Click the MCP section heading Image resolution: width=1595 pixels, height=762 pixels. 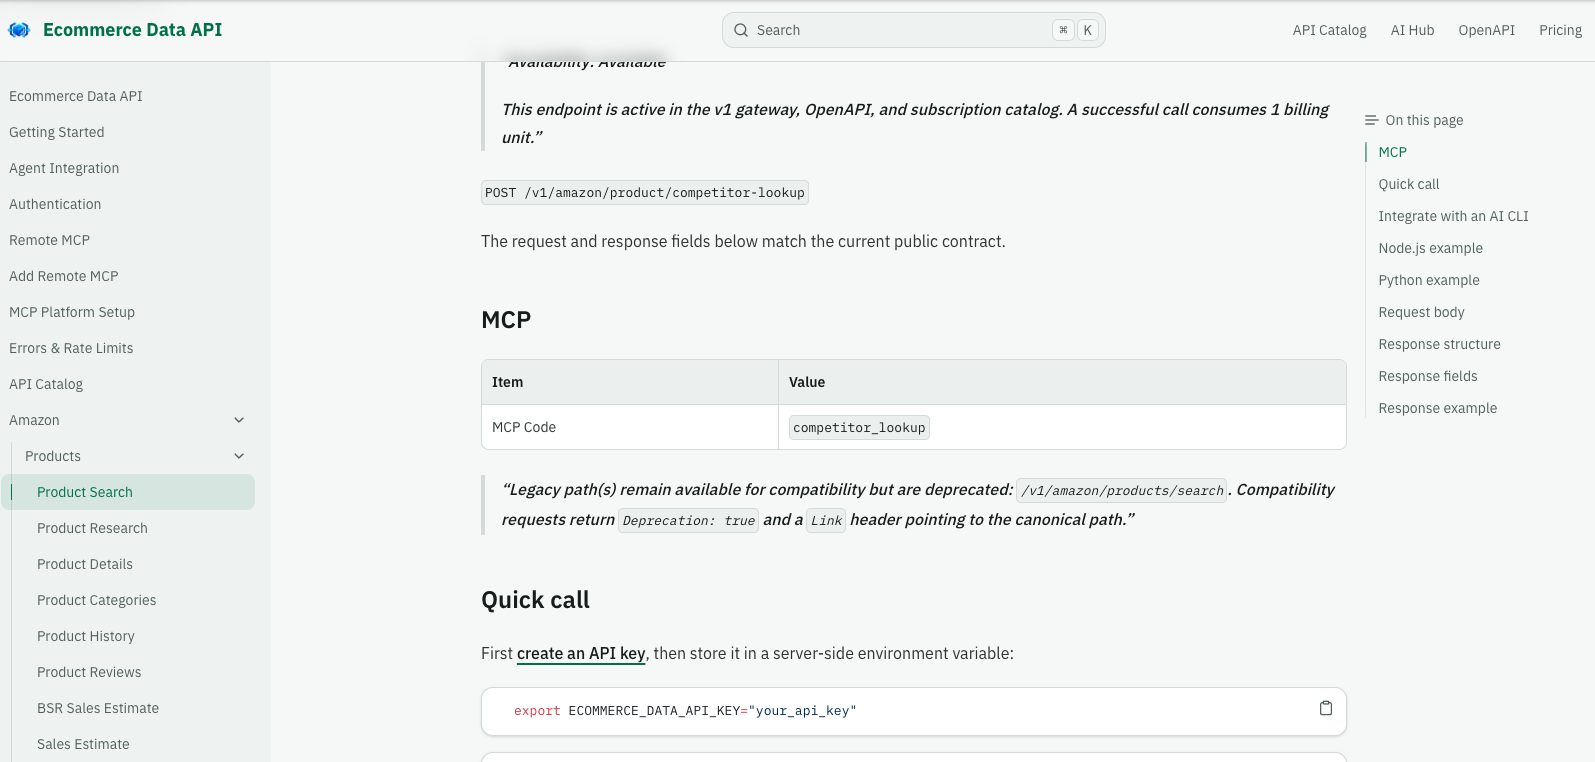click(506, 320)
